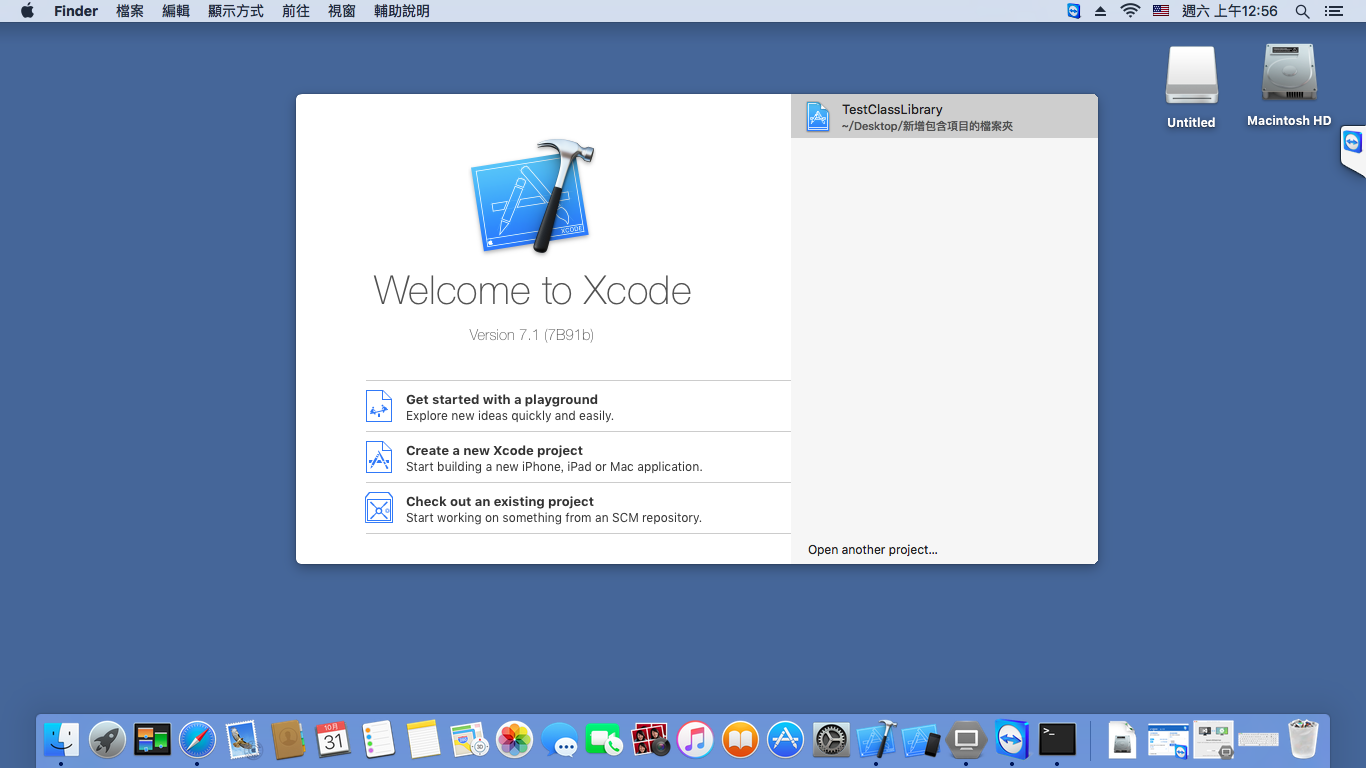Open Wi-Fi status in menu bar
The height and width of the screenshot is (768, 1366).
tap(1130, 11)
